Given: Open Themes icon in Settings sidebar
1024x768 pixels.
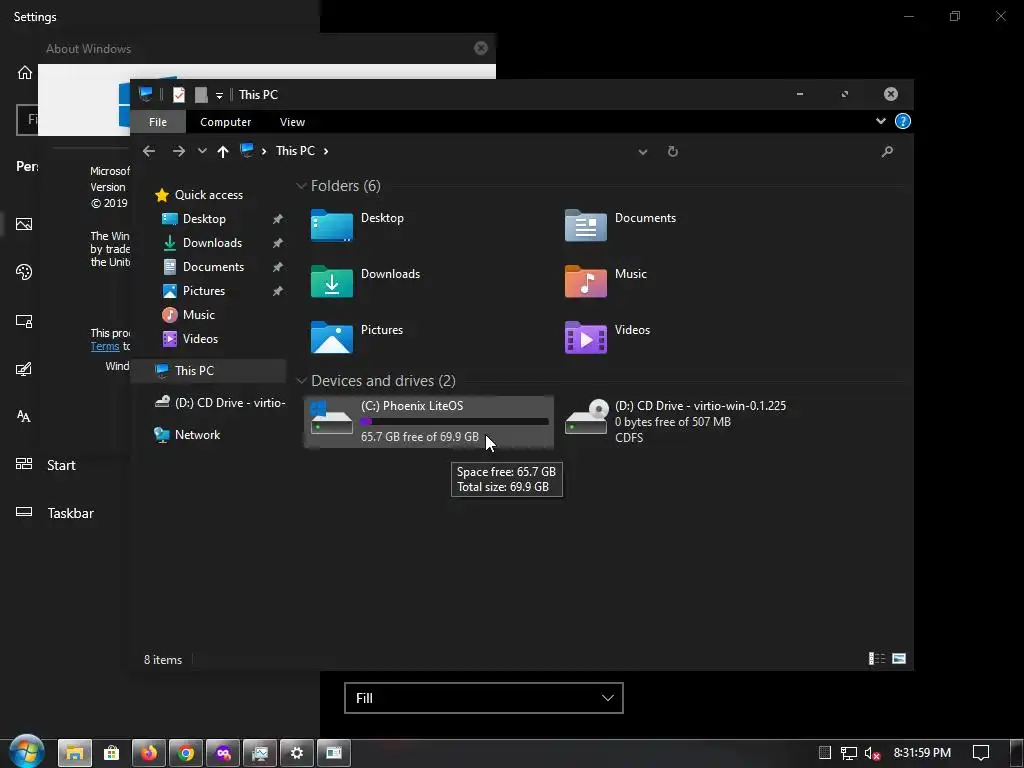Looking at the screenshot, I should (x=24, y=370).
